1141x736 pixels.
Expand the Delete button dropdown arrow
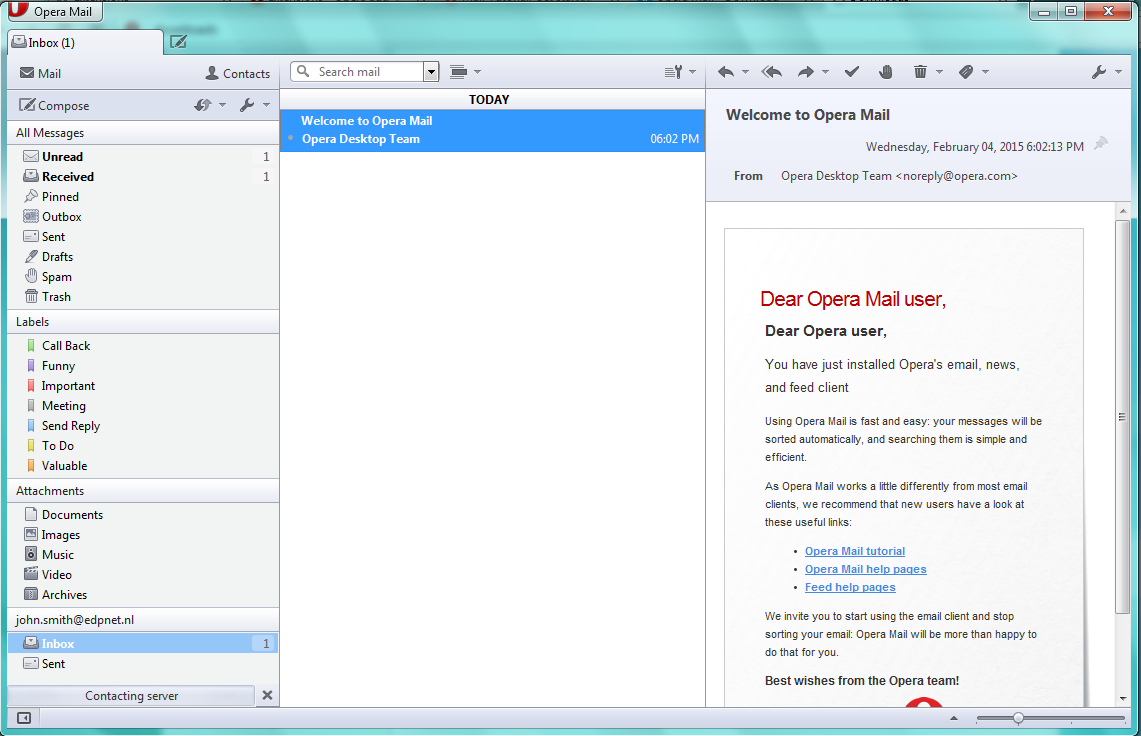coord(939,72)
